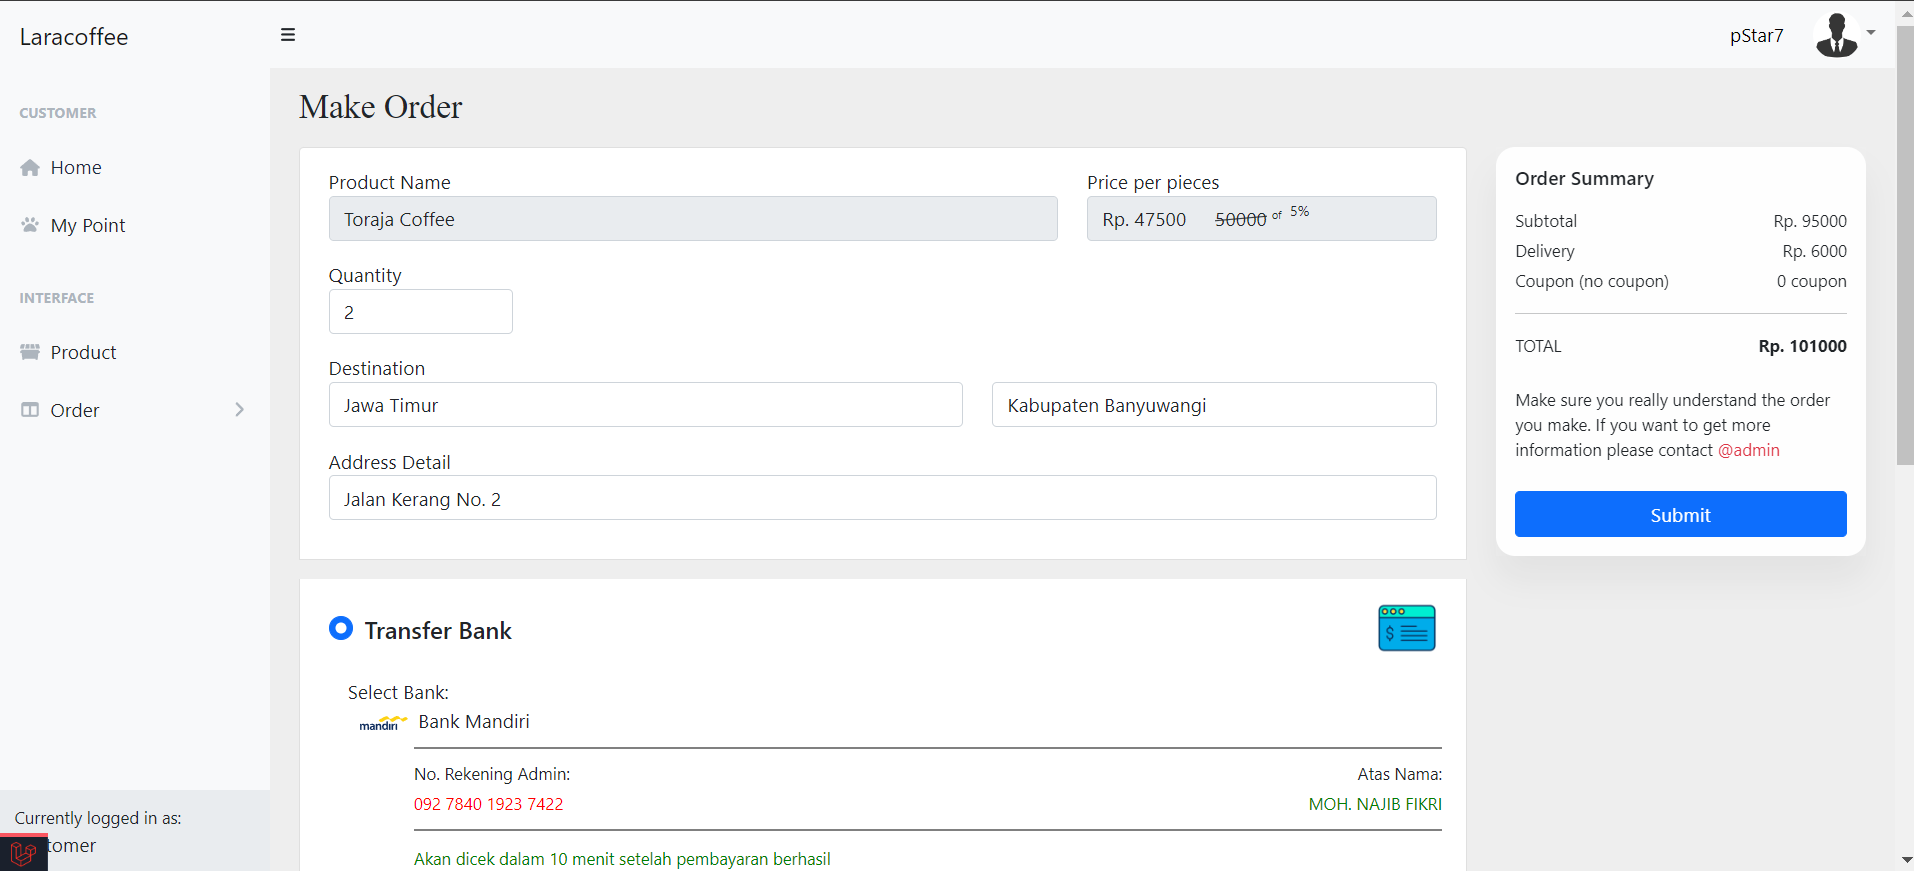Image resolution: width=1914 pixels, height=871 pixels.
Task: Click the bank transfer payment icon
Action: pyautogui.click(x=1406, y=628)
